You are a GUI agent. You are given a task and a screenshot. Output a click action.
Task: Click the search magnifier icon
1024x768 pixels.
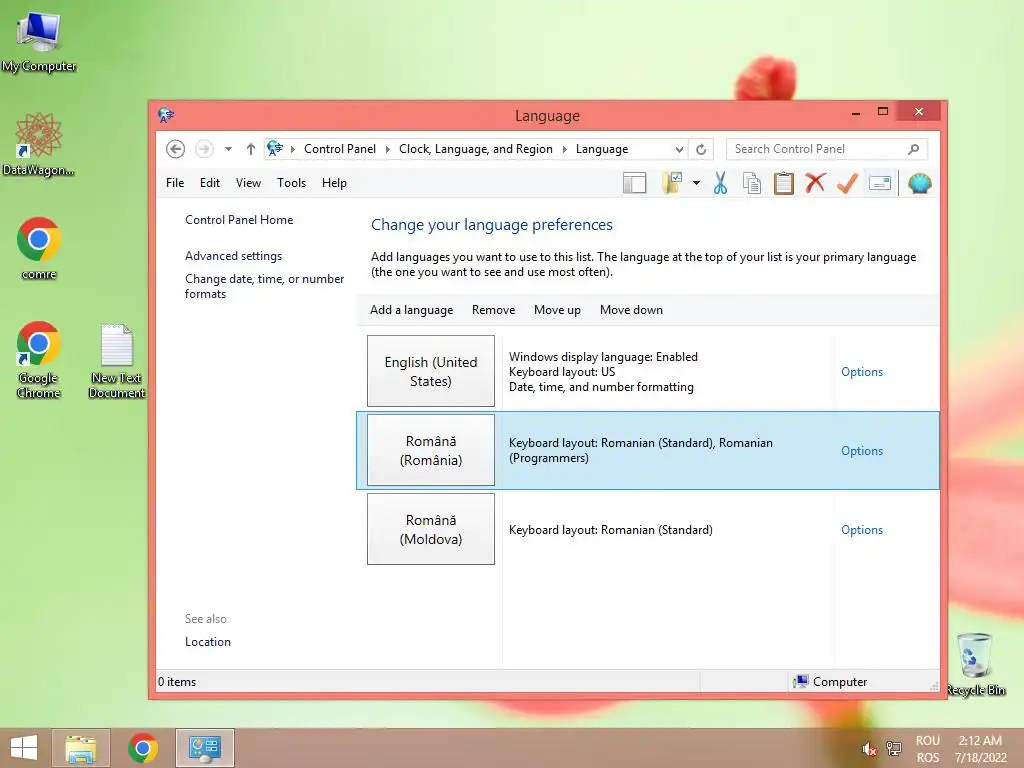pos(914,150)
